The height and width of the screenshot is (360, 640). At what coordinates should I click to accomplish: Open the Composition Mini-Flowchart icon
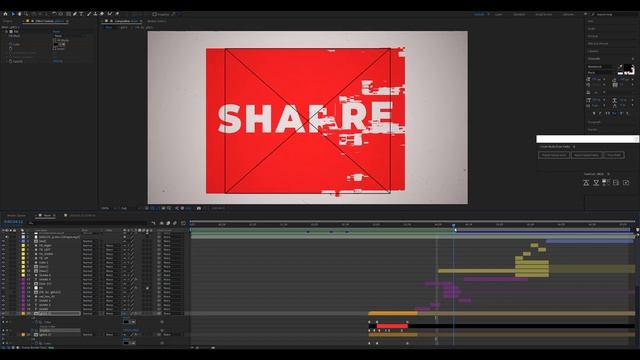[154, 223]
